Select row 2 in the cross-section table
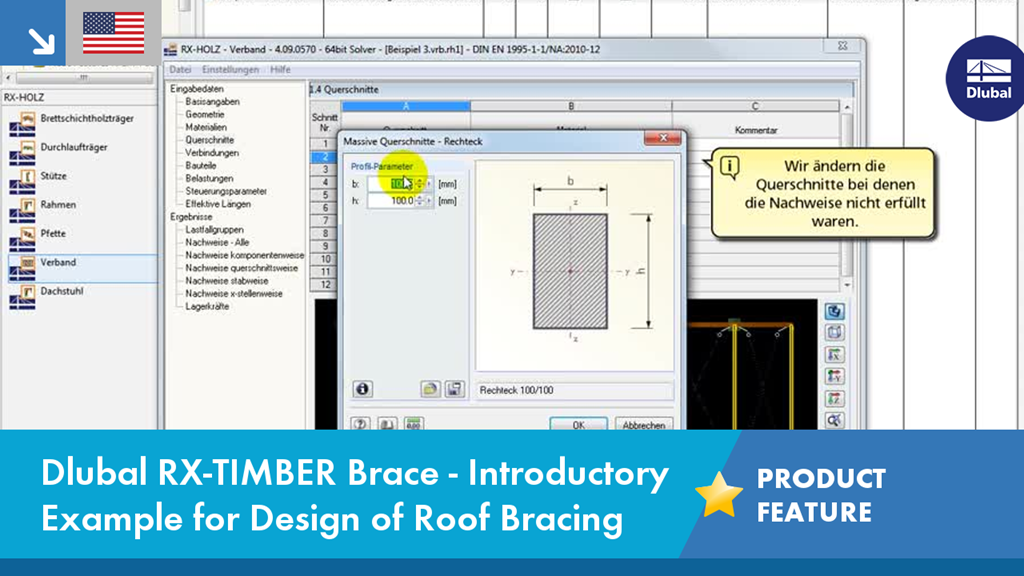Image resolution: width=1024 pixels, height=576 pixels. click(x=325, y=157)
